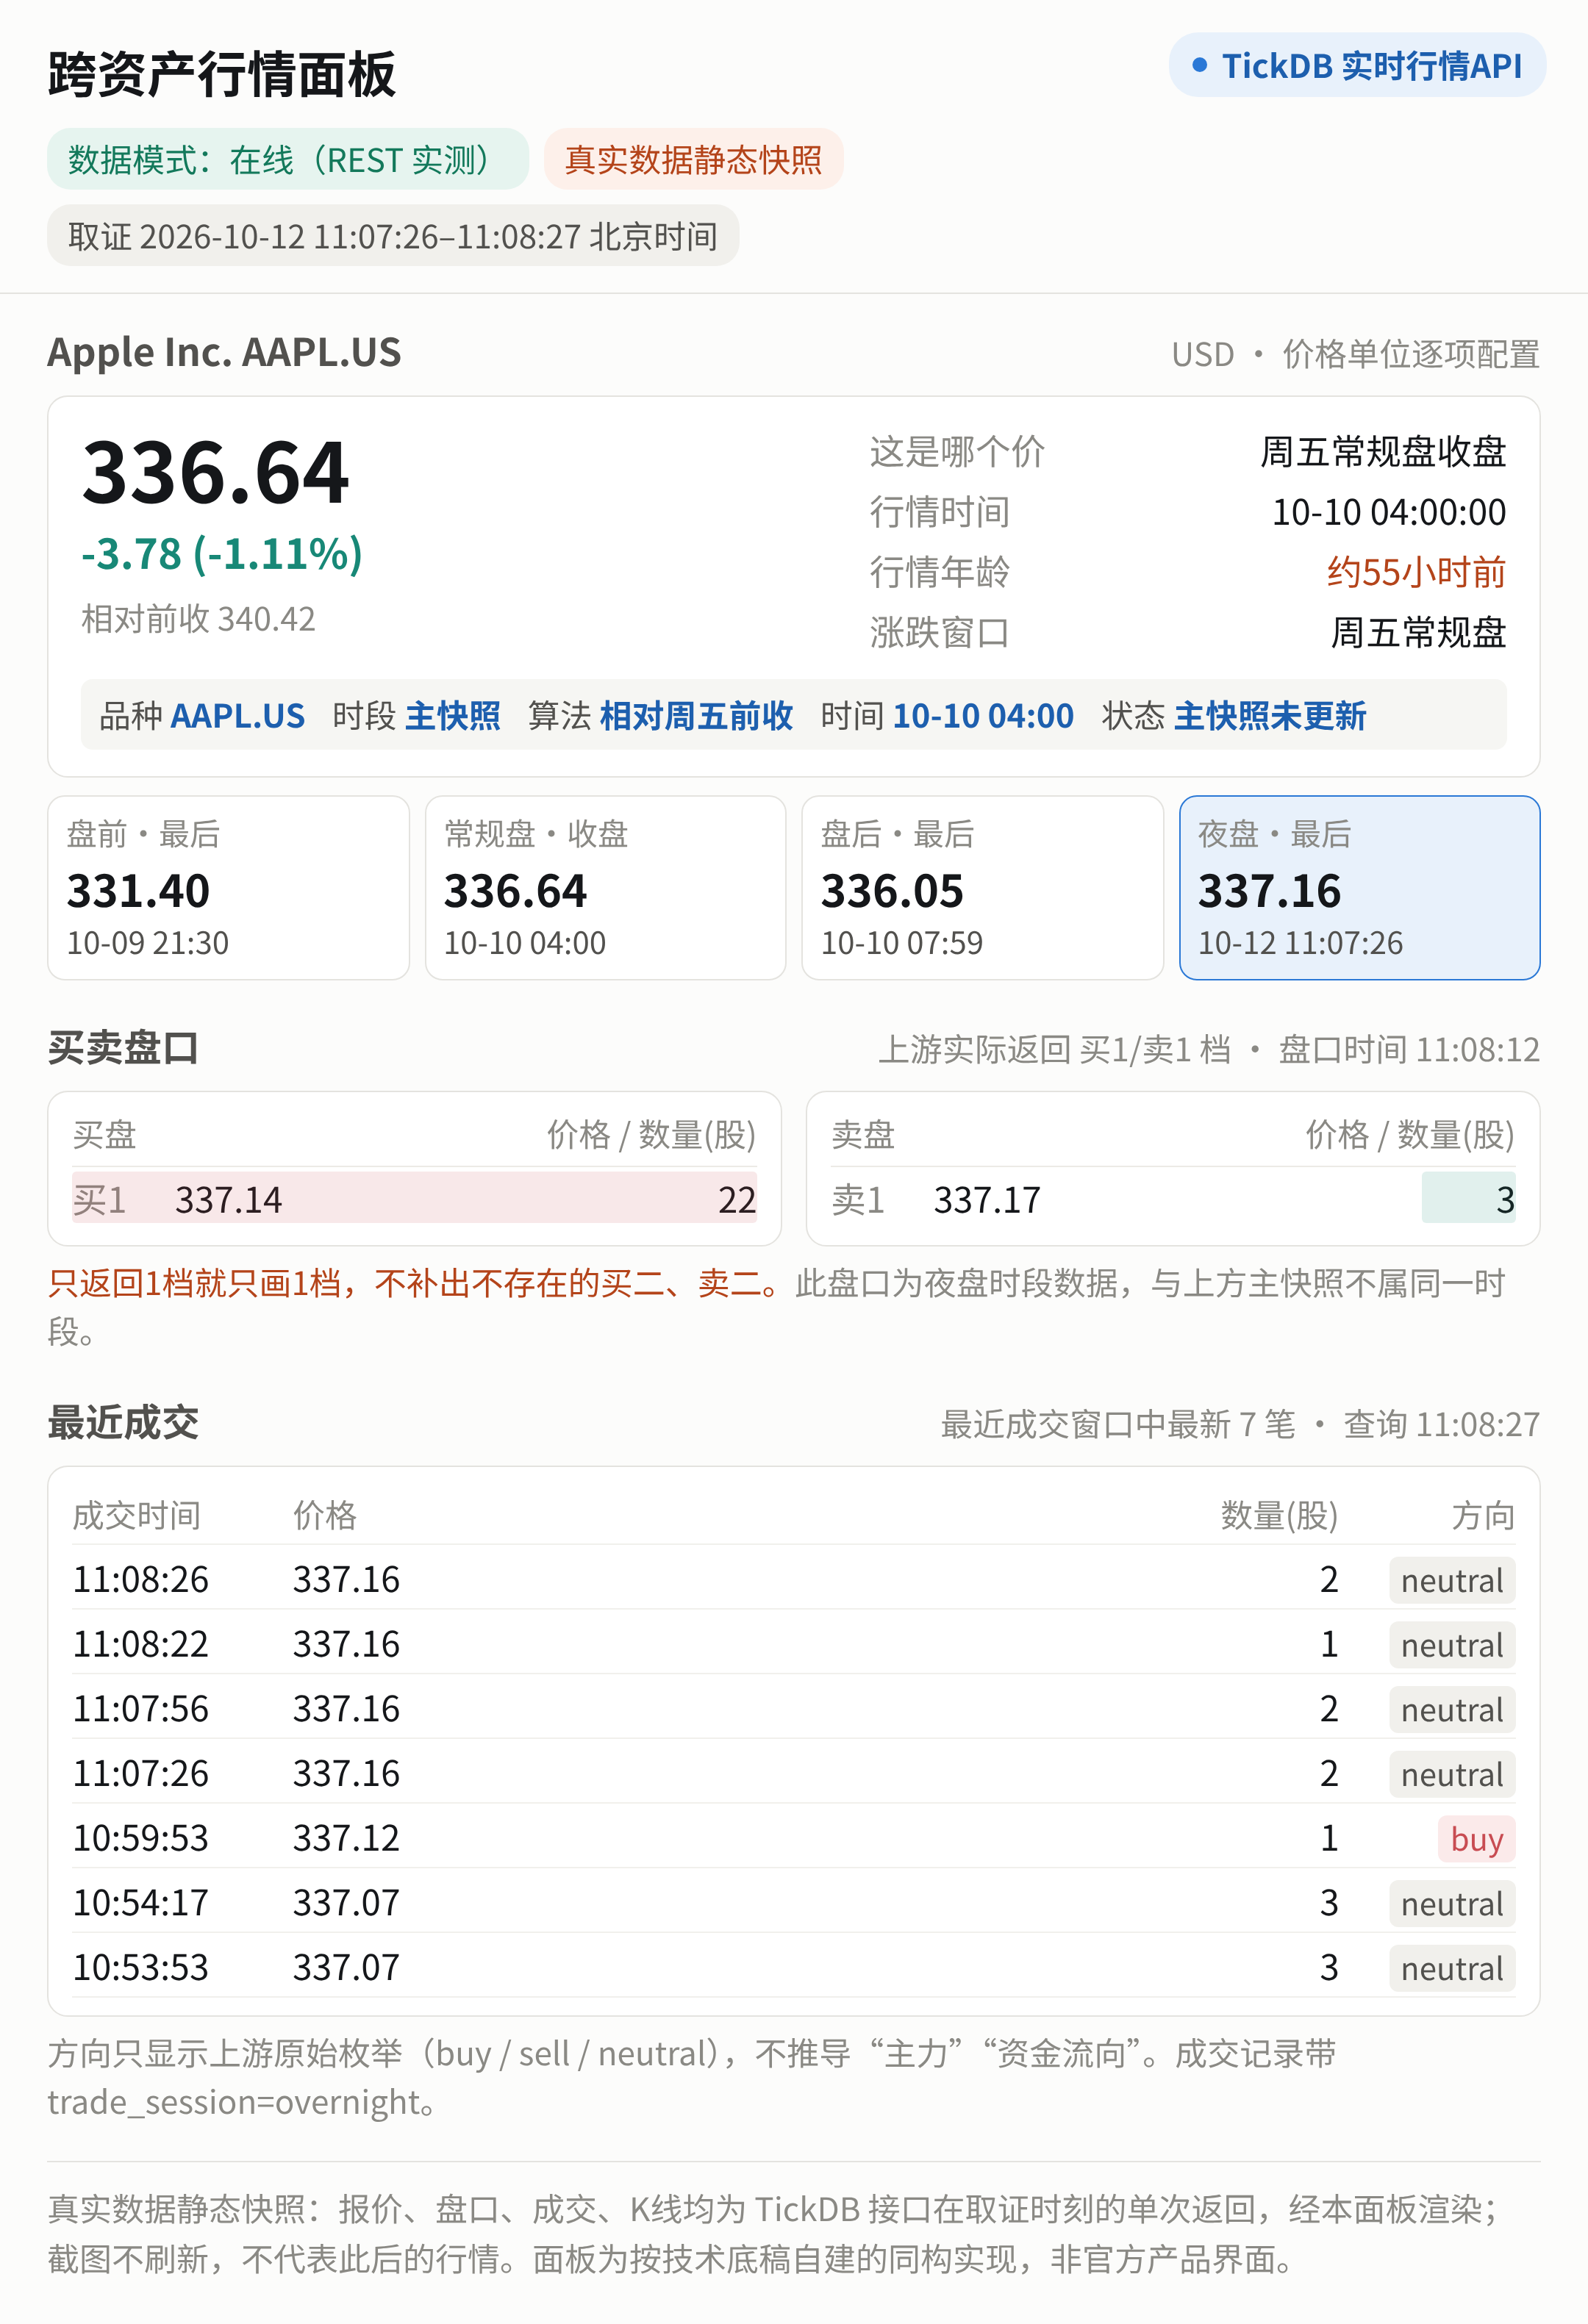Click the 时段 主快照 status field
Image resolution: width=1588 pixels, height=2324 pixels.
(416, 716)
